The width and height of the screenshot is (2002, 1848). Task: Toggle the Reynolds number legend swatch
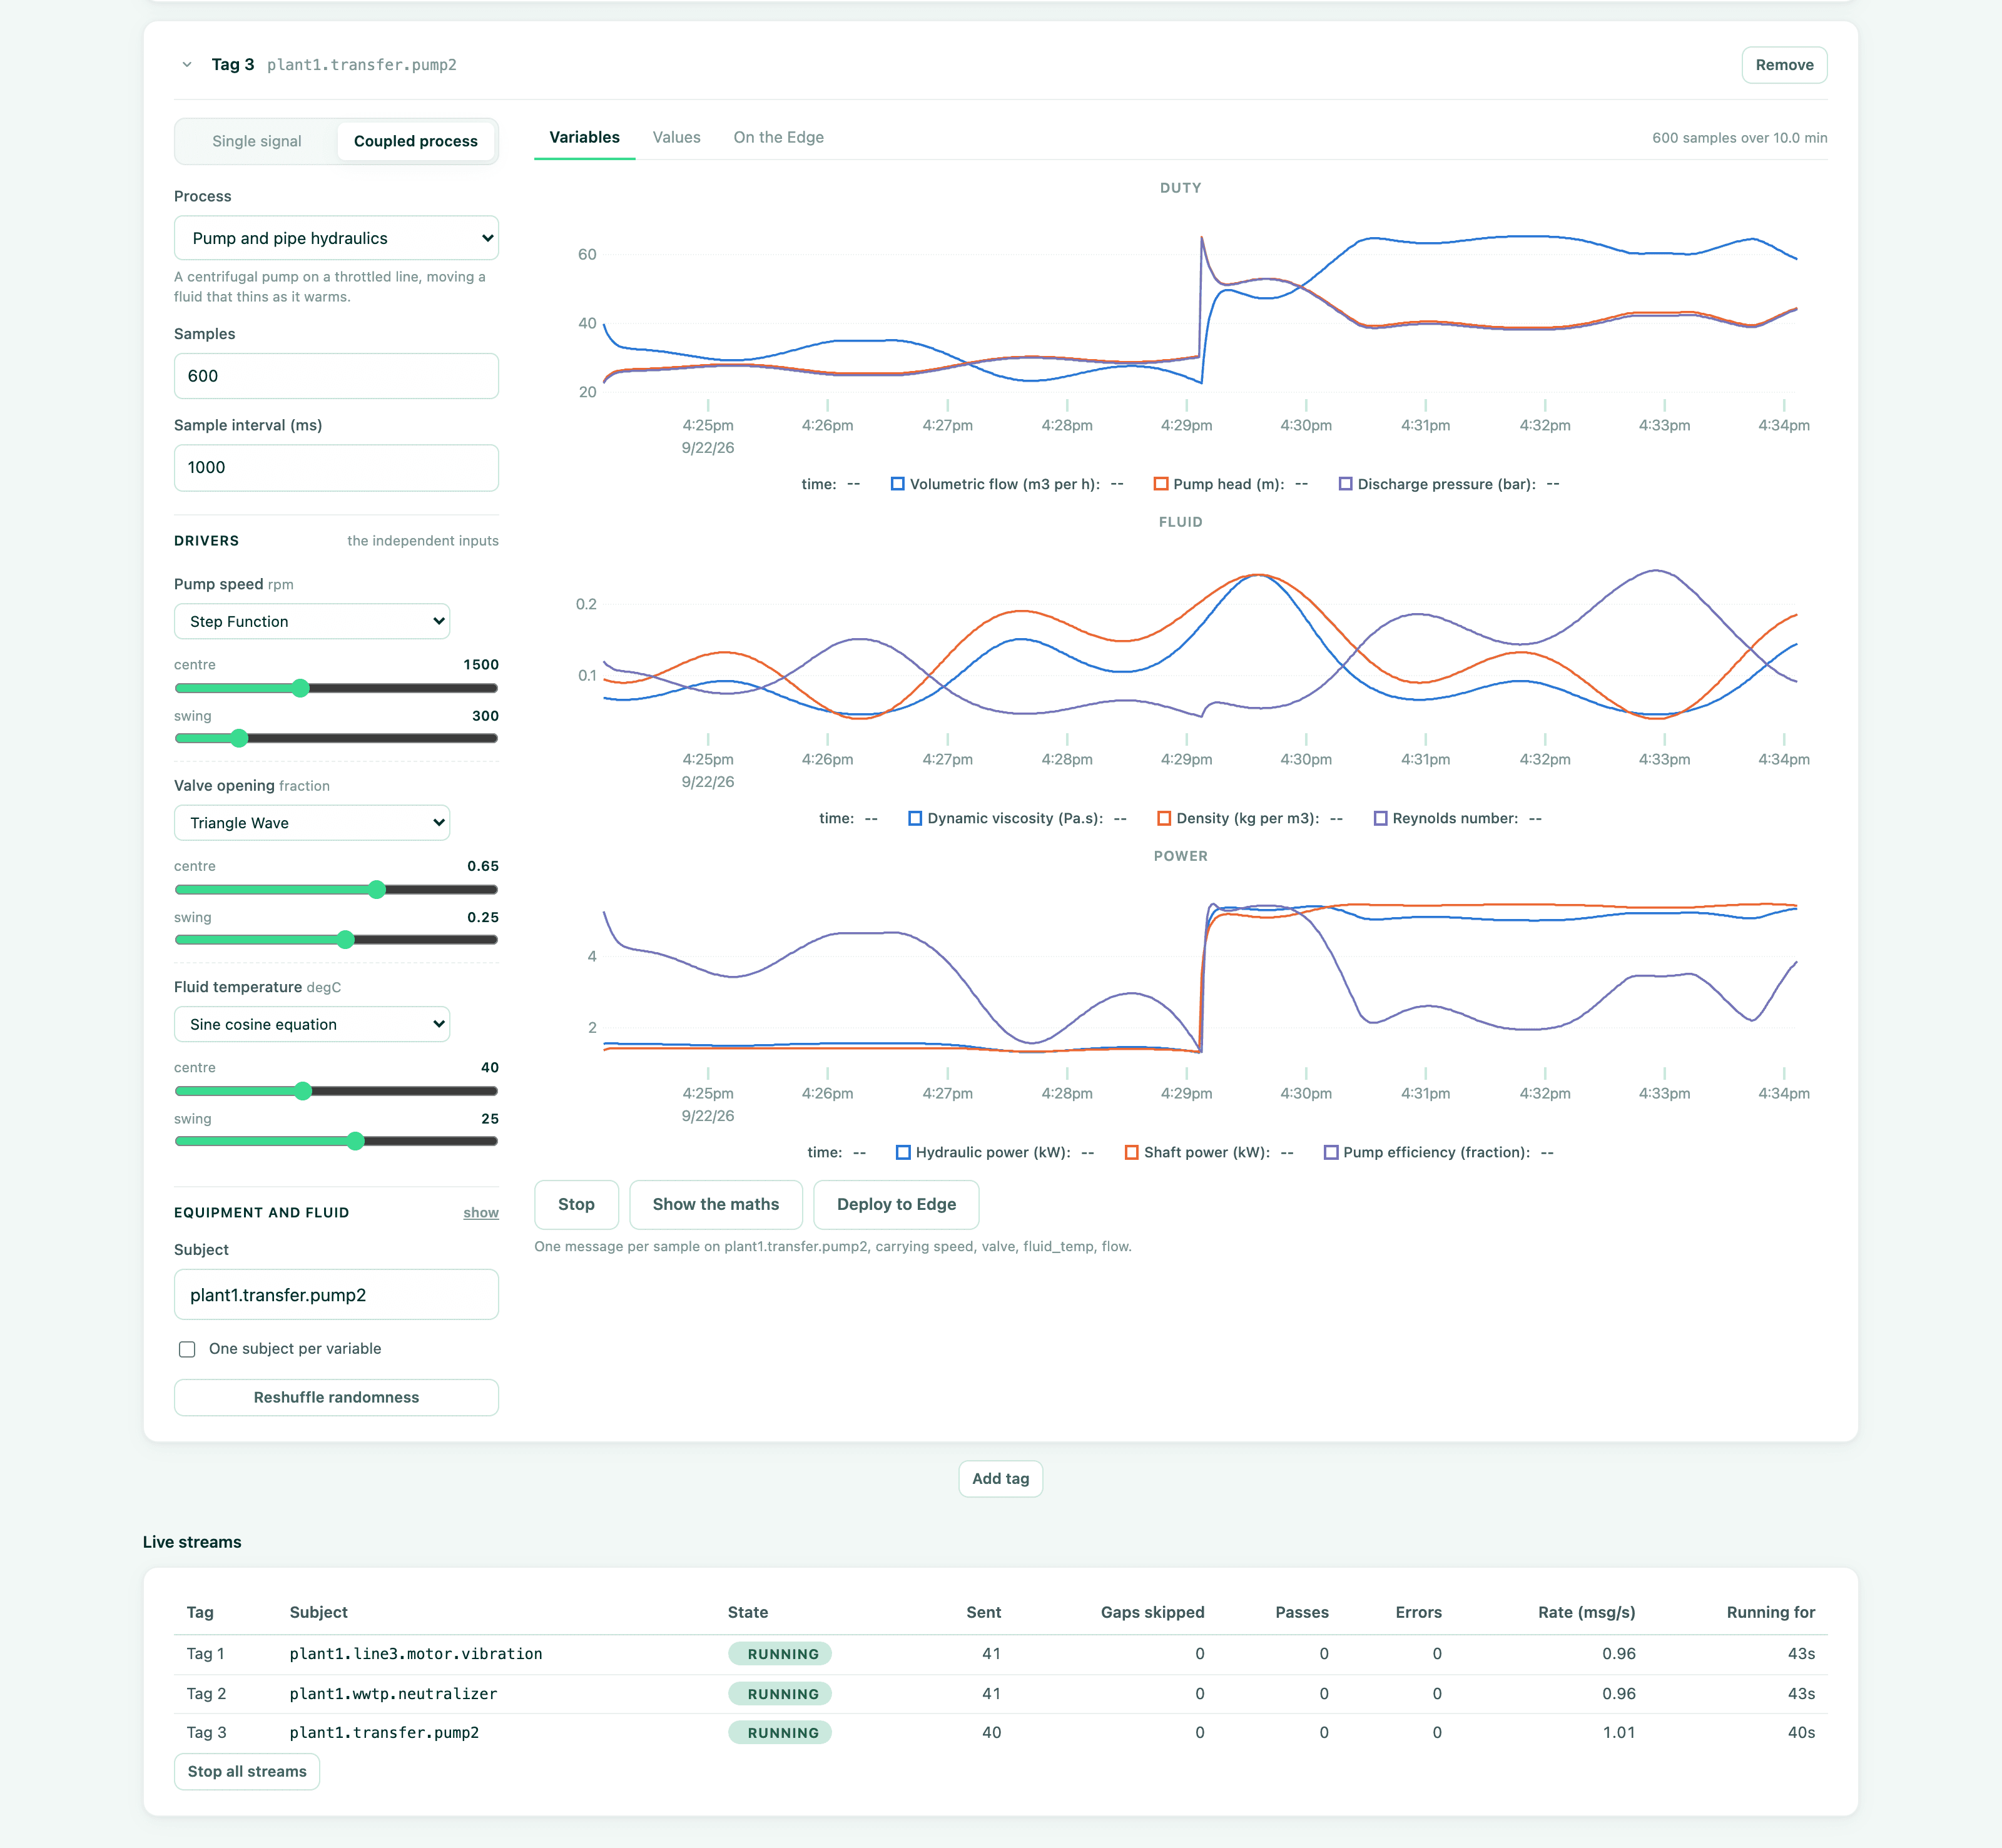tap(1381, 818)
